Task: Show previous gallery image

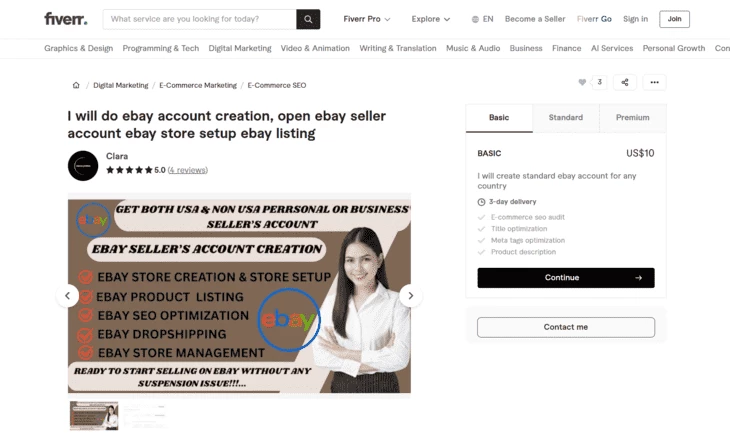Action: (68, 296)
